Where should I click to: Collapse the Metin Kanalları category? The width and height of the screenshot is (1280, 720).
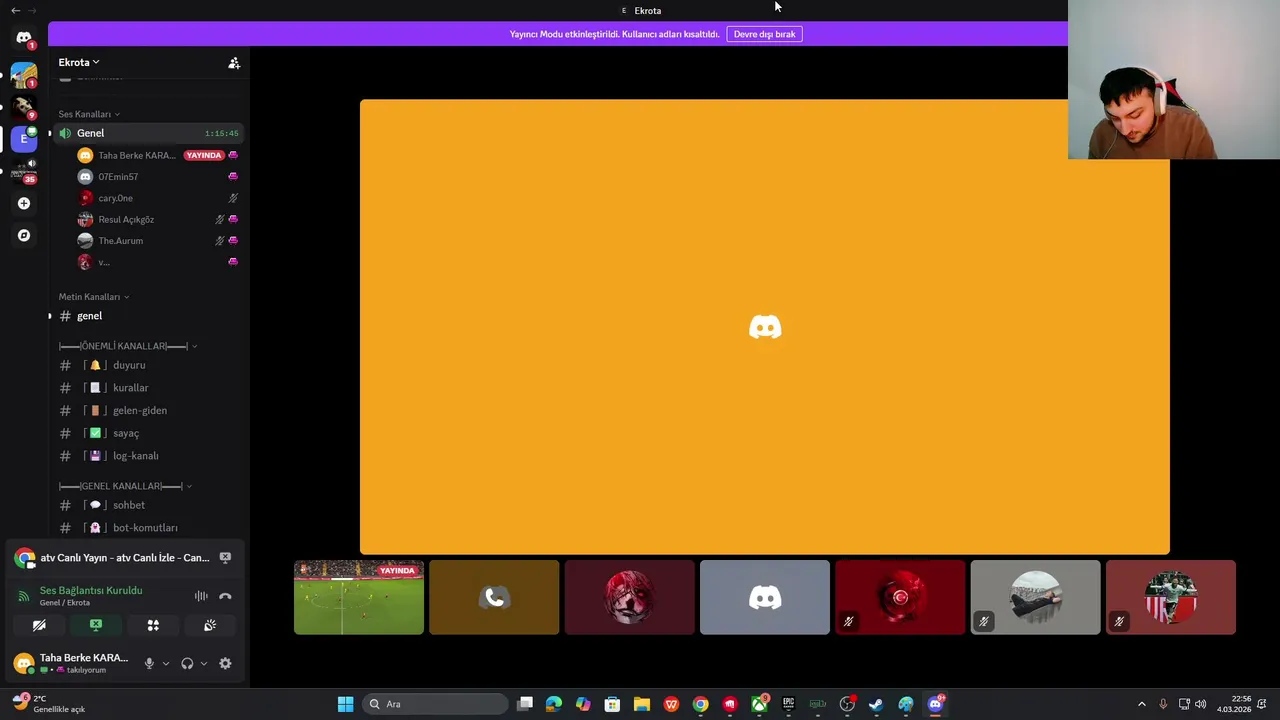[x=93, y=297]
